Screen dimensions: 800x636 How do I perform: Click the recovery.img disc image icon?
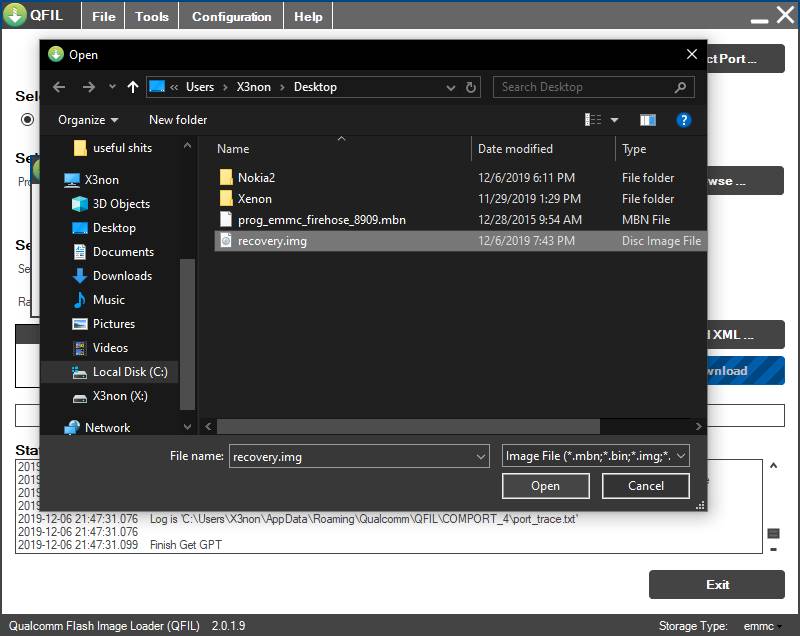pos(226,240)
